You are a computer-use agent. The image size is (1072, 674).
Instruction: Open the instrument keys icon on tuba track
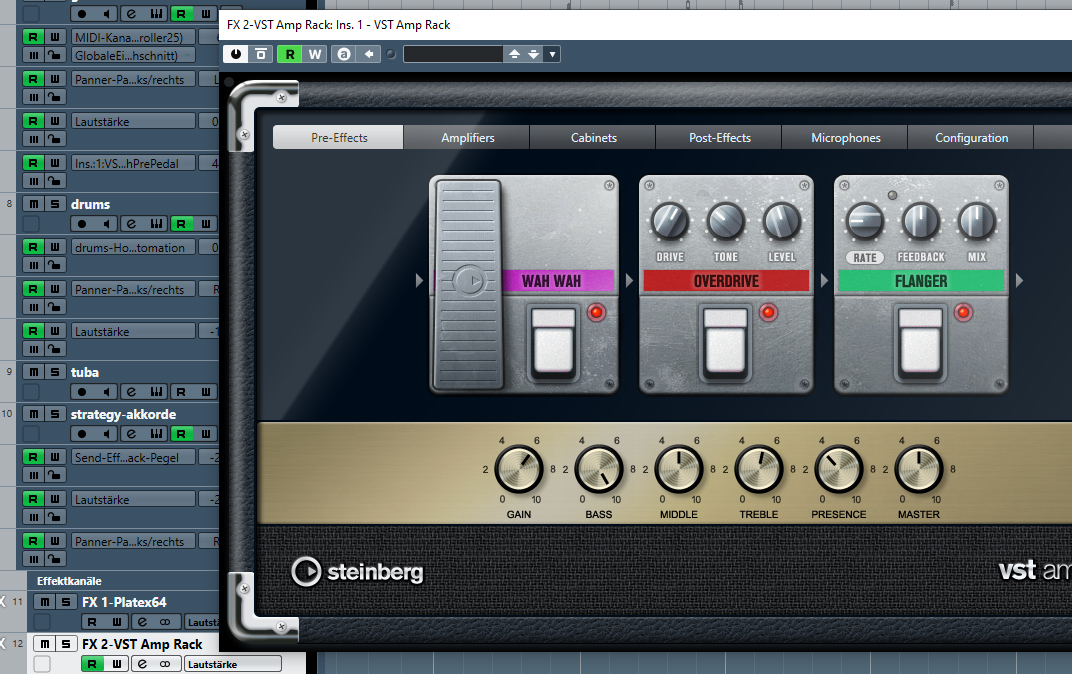point(157,392)
